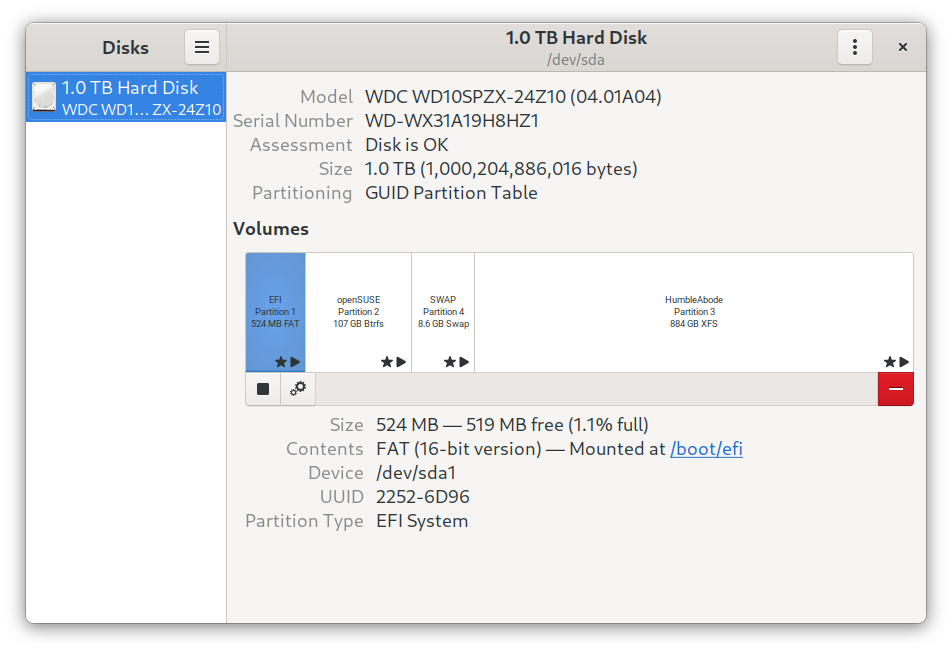
Task: Click the star icon in EFI partition
Action: [x=281, y=362]
